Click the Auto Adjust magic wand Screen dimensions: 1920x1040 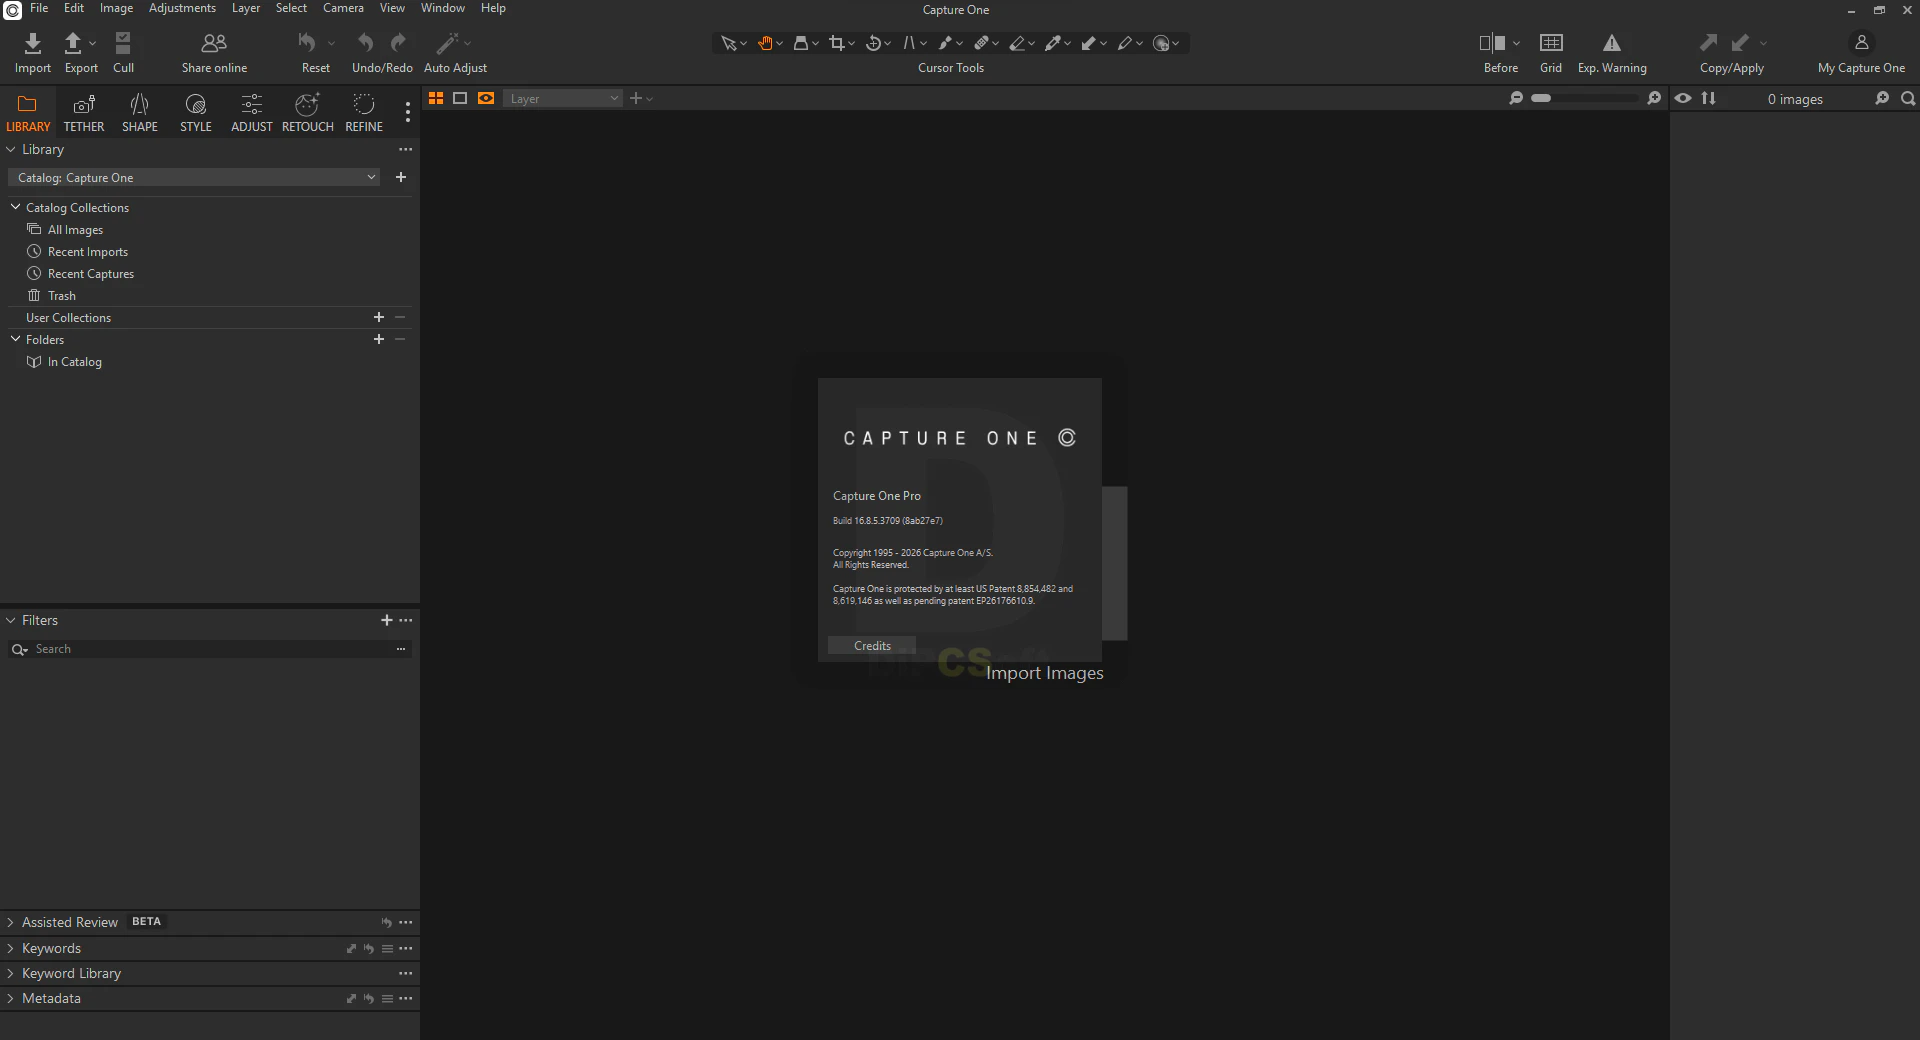447,43
